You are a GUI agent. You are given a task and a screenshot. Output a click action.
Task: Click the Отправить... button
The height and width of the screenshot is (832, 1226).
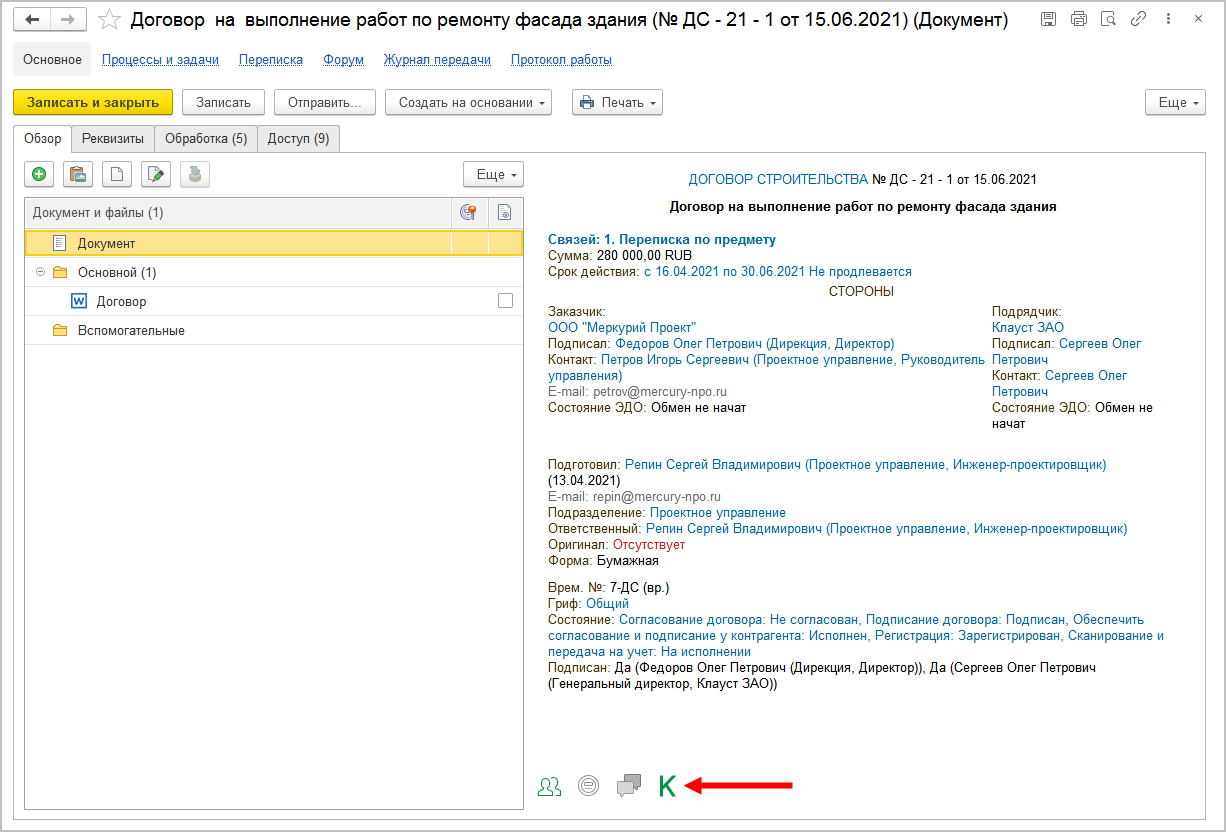click(x=325, y=103)
